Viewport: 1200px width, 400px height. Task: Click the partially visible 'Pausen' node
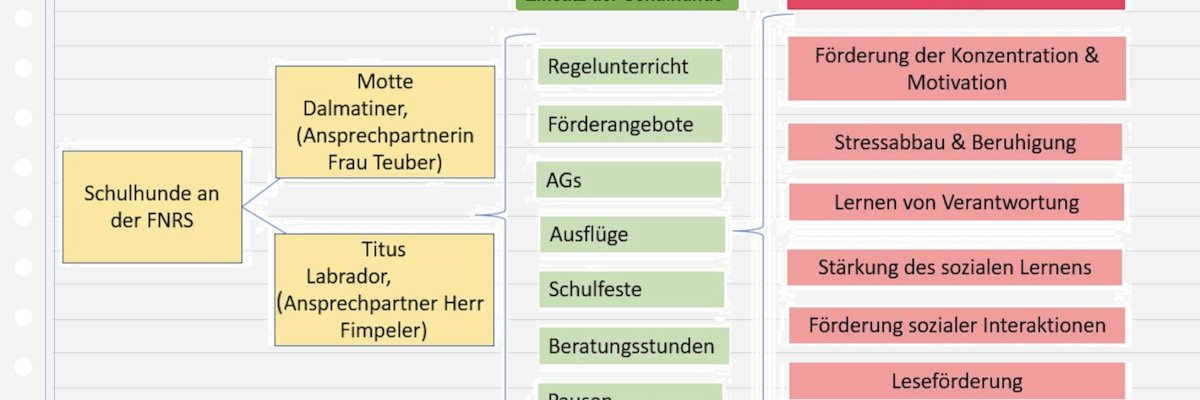pos(632,392)
